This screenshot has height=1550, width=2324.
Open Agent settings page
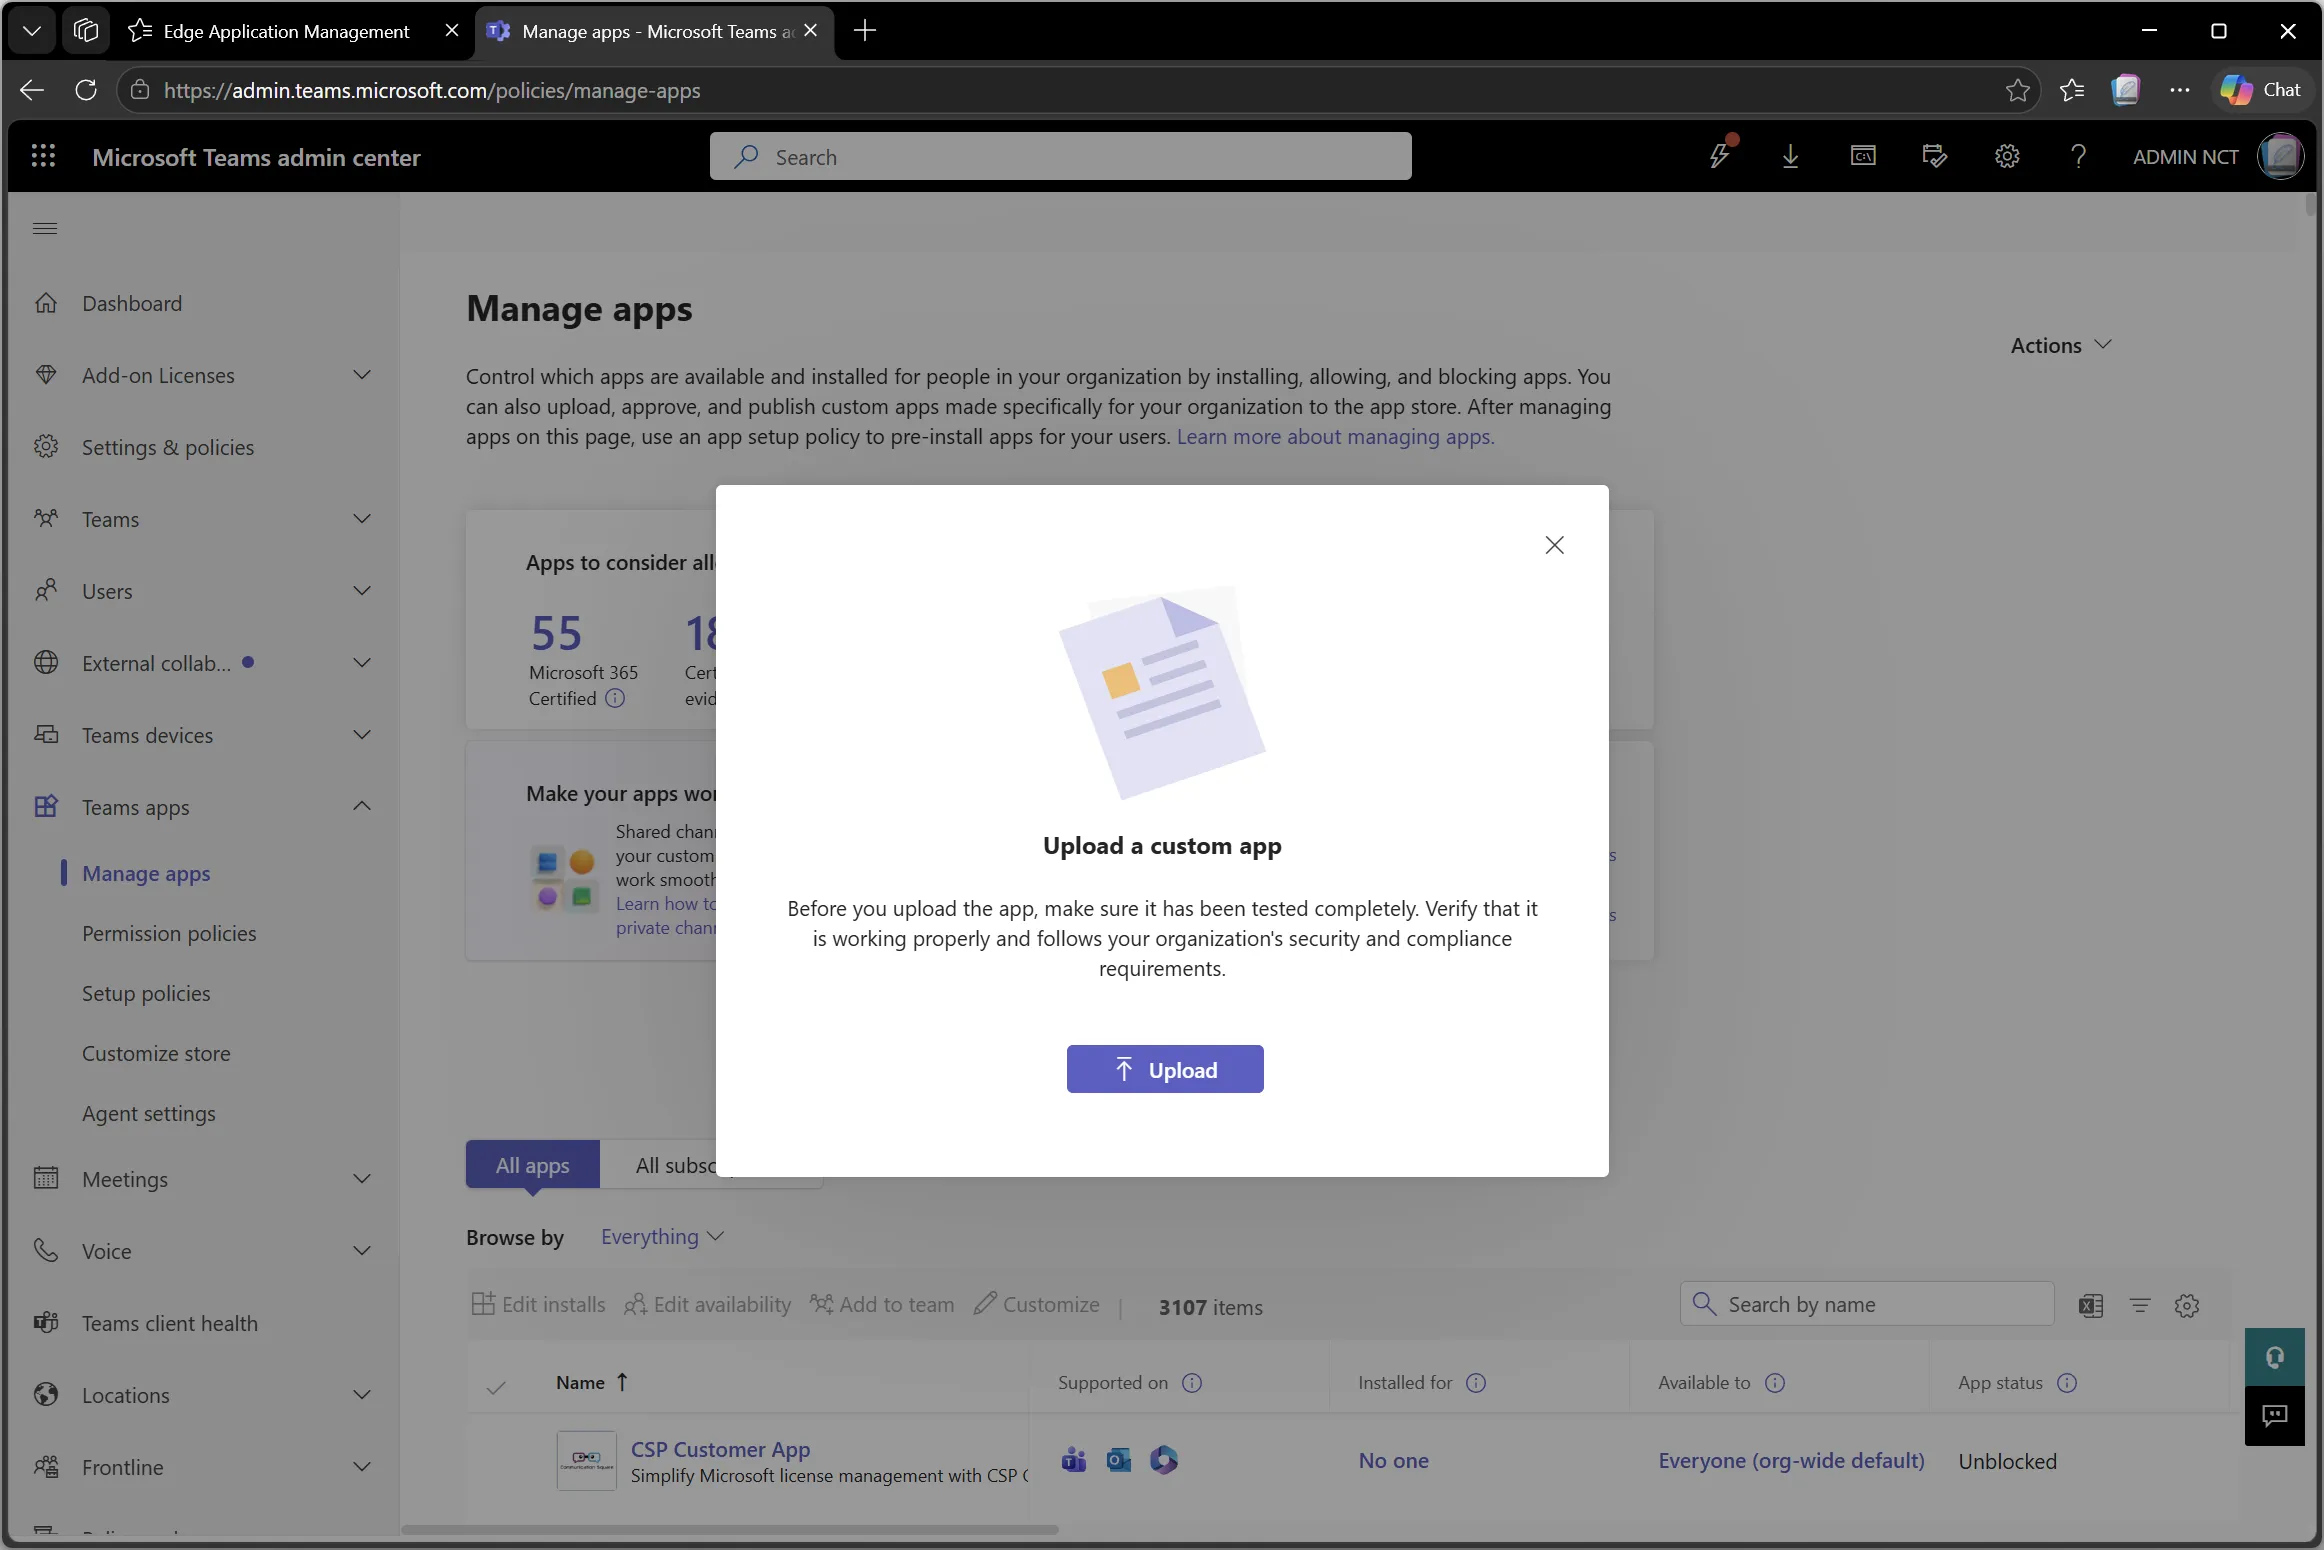(x=149, y=1113)
